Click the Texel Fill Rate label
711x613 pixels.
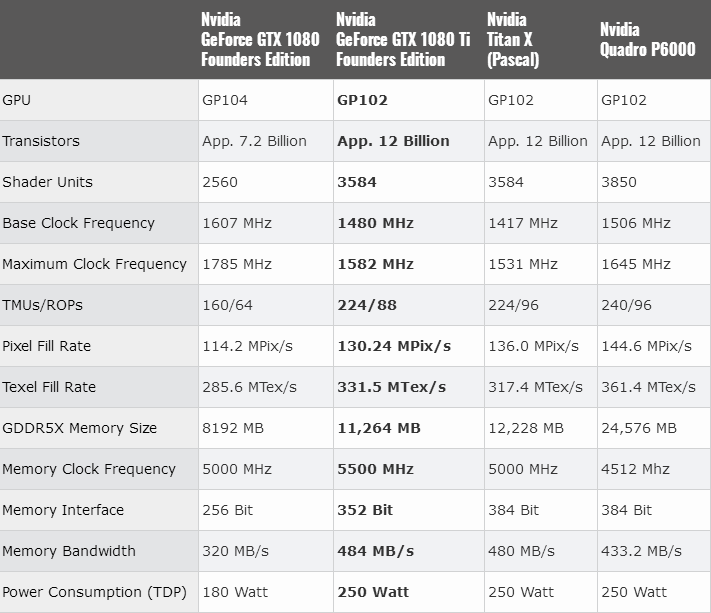pyautogui.click(x=47, y=387)
